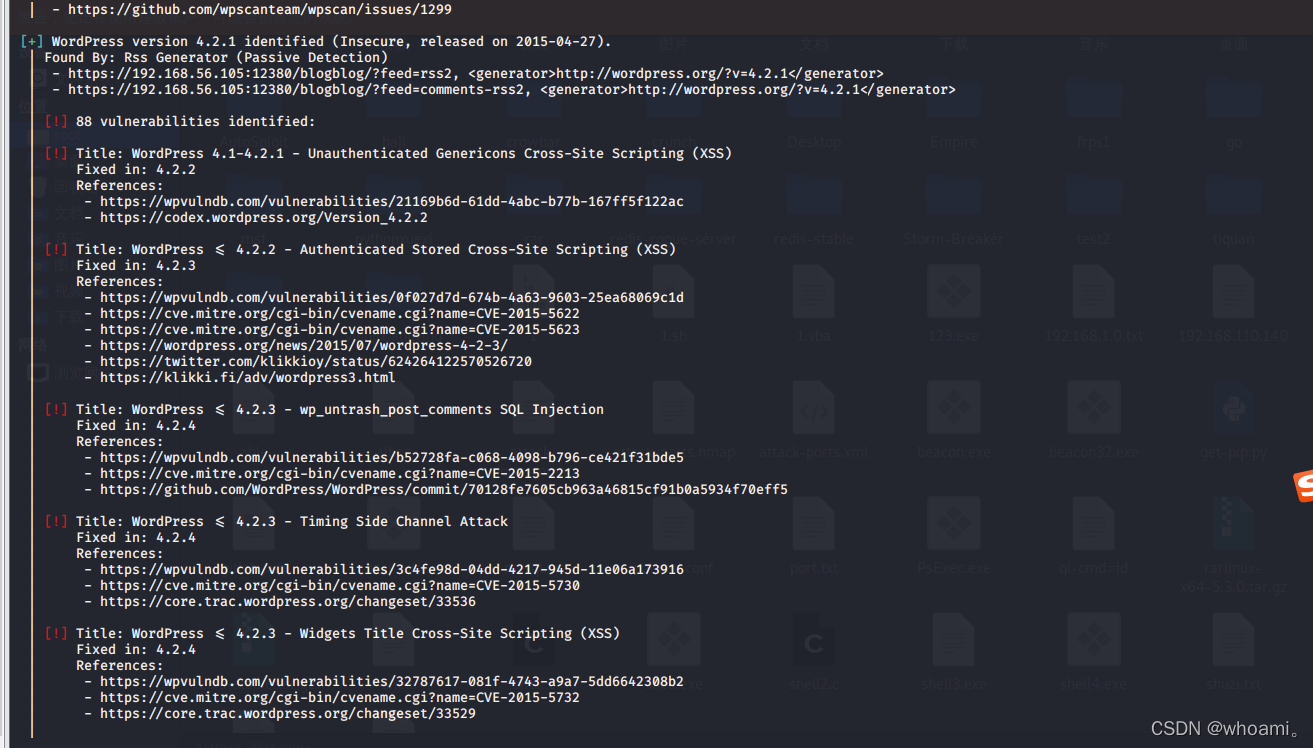Open wpvulndb link ending 5dd6642308b2
This screenshot has width=1313, height=748.
pos(392,681)
